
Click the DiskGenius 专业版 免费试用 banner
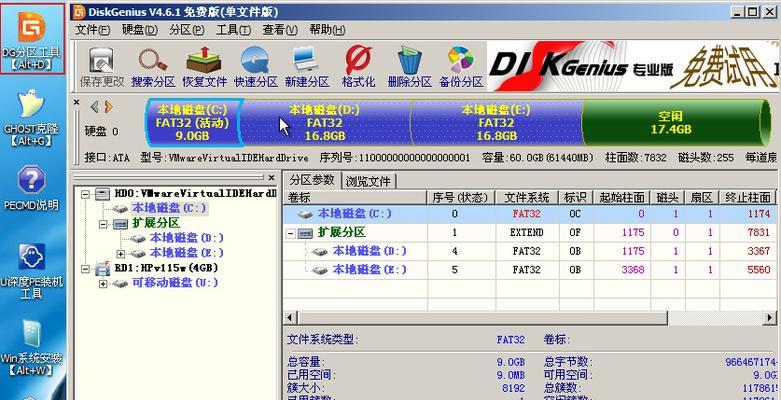[x=634, y=67]
